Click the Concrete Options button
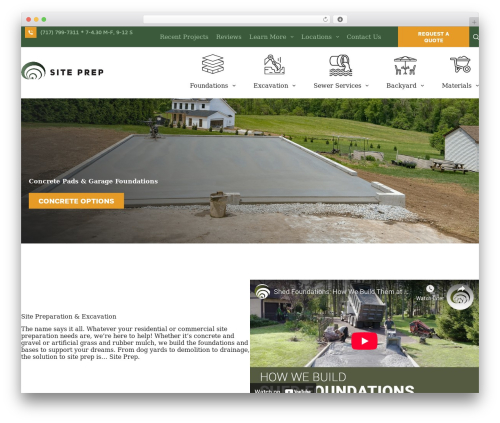This screenshot has width=500, height=423. point(76,201)
